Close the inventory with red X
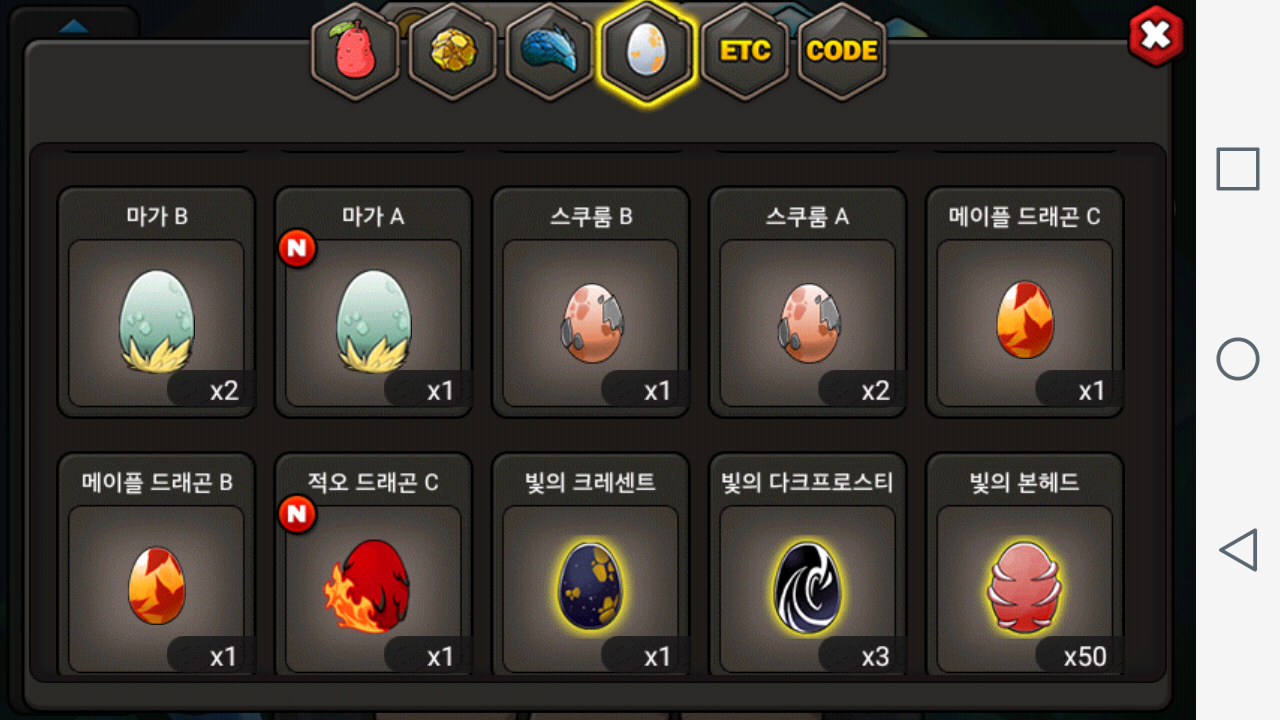The image size is (1280, 720). pyautogui.click(x=1155, y=37)
